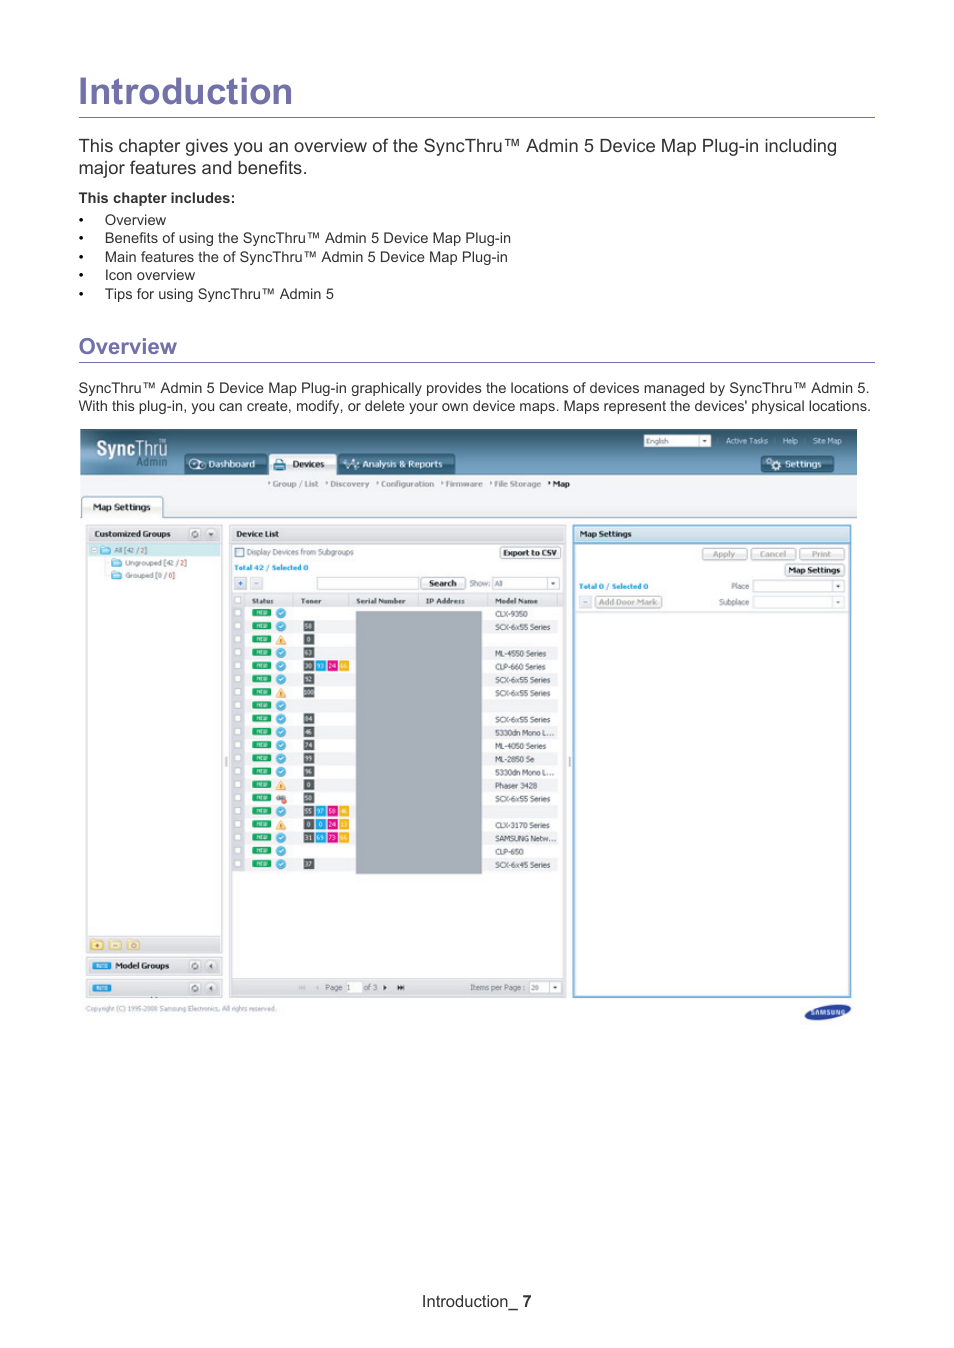Go to the Firmware submenu
This screenshot has width=954, height=1348.
pyautogui.click(x=462, y=484)
